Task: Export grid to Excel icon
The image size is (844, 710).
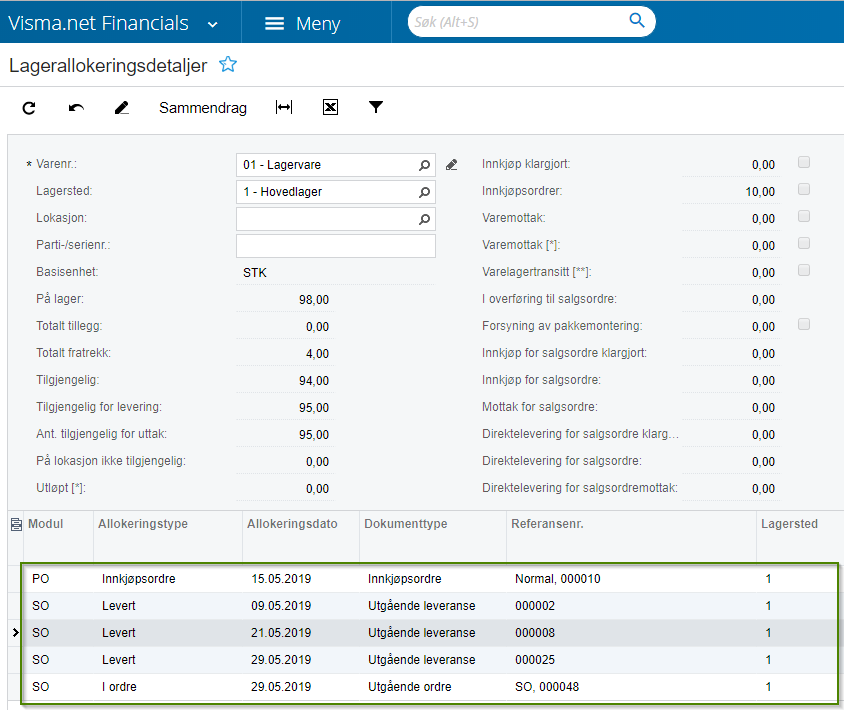Action: (330, 107)
